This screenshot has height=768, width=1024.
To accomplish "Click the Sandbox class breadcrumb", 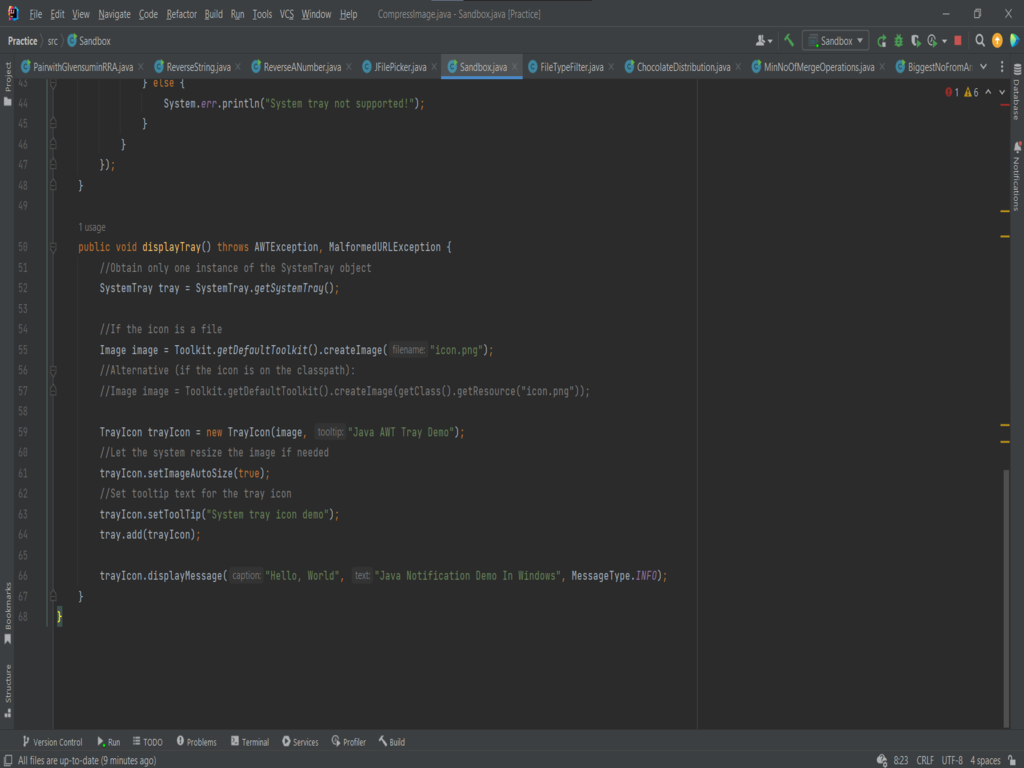I will point(89,40).
